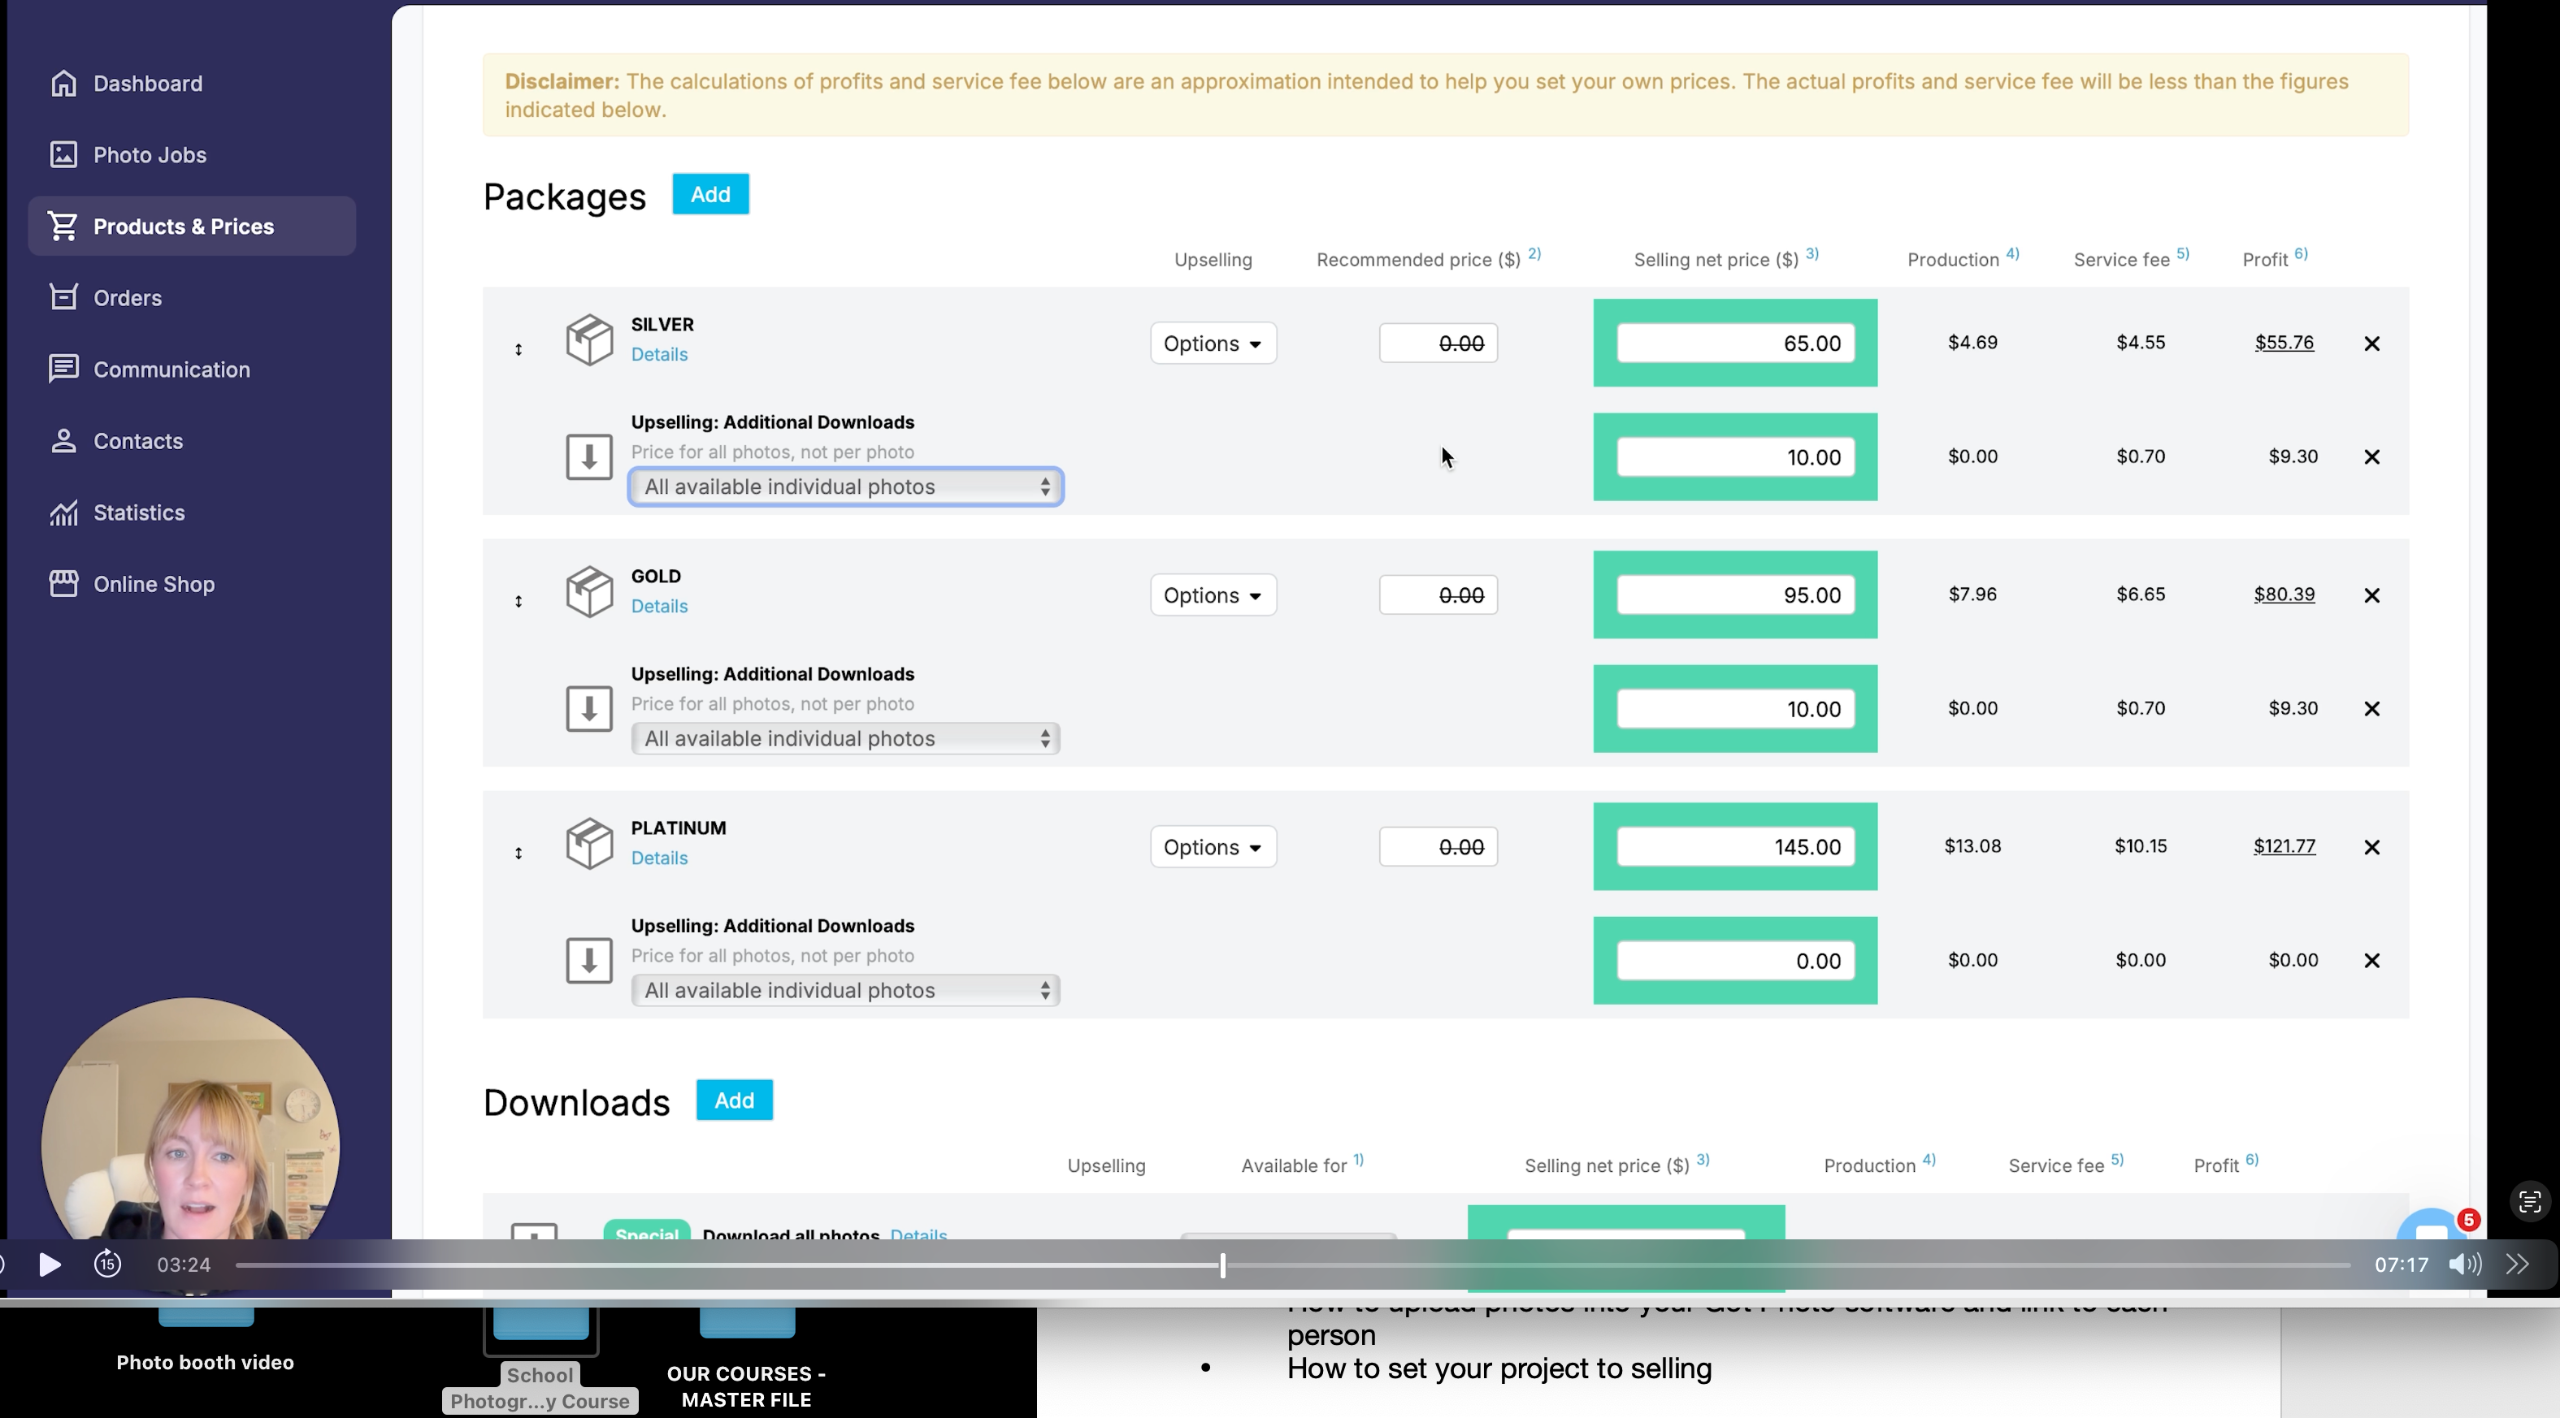Image resolution: width=2560 pixels, height=1418 pixels.
Task: Expand Gold 'All available individual photos' select
Action: (x=845, y=738)
